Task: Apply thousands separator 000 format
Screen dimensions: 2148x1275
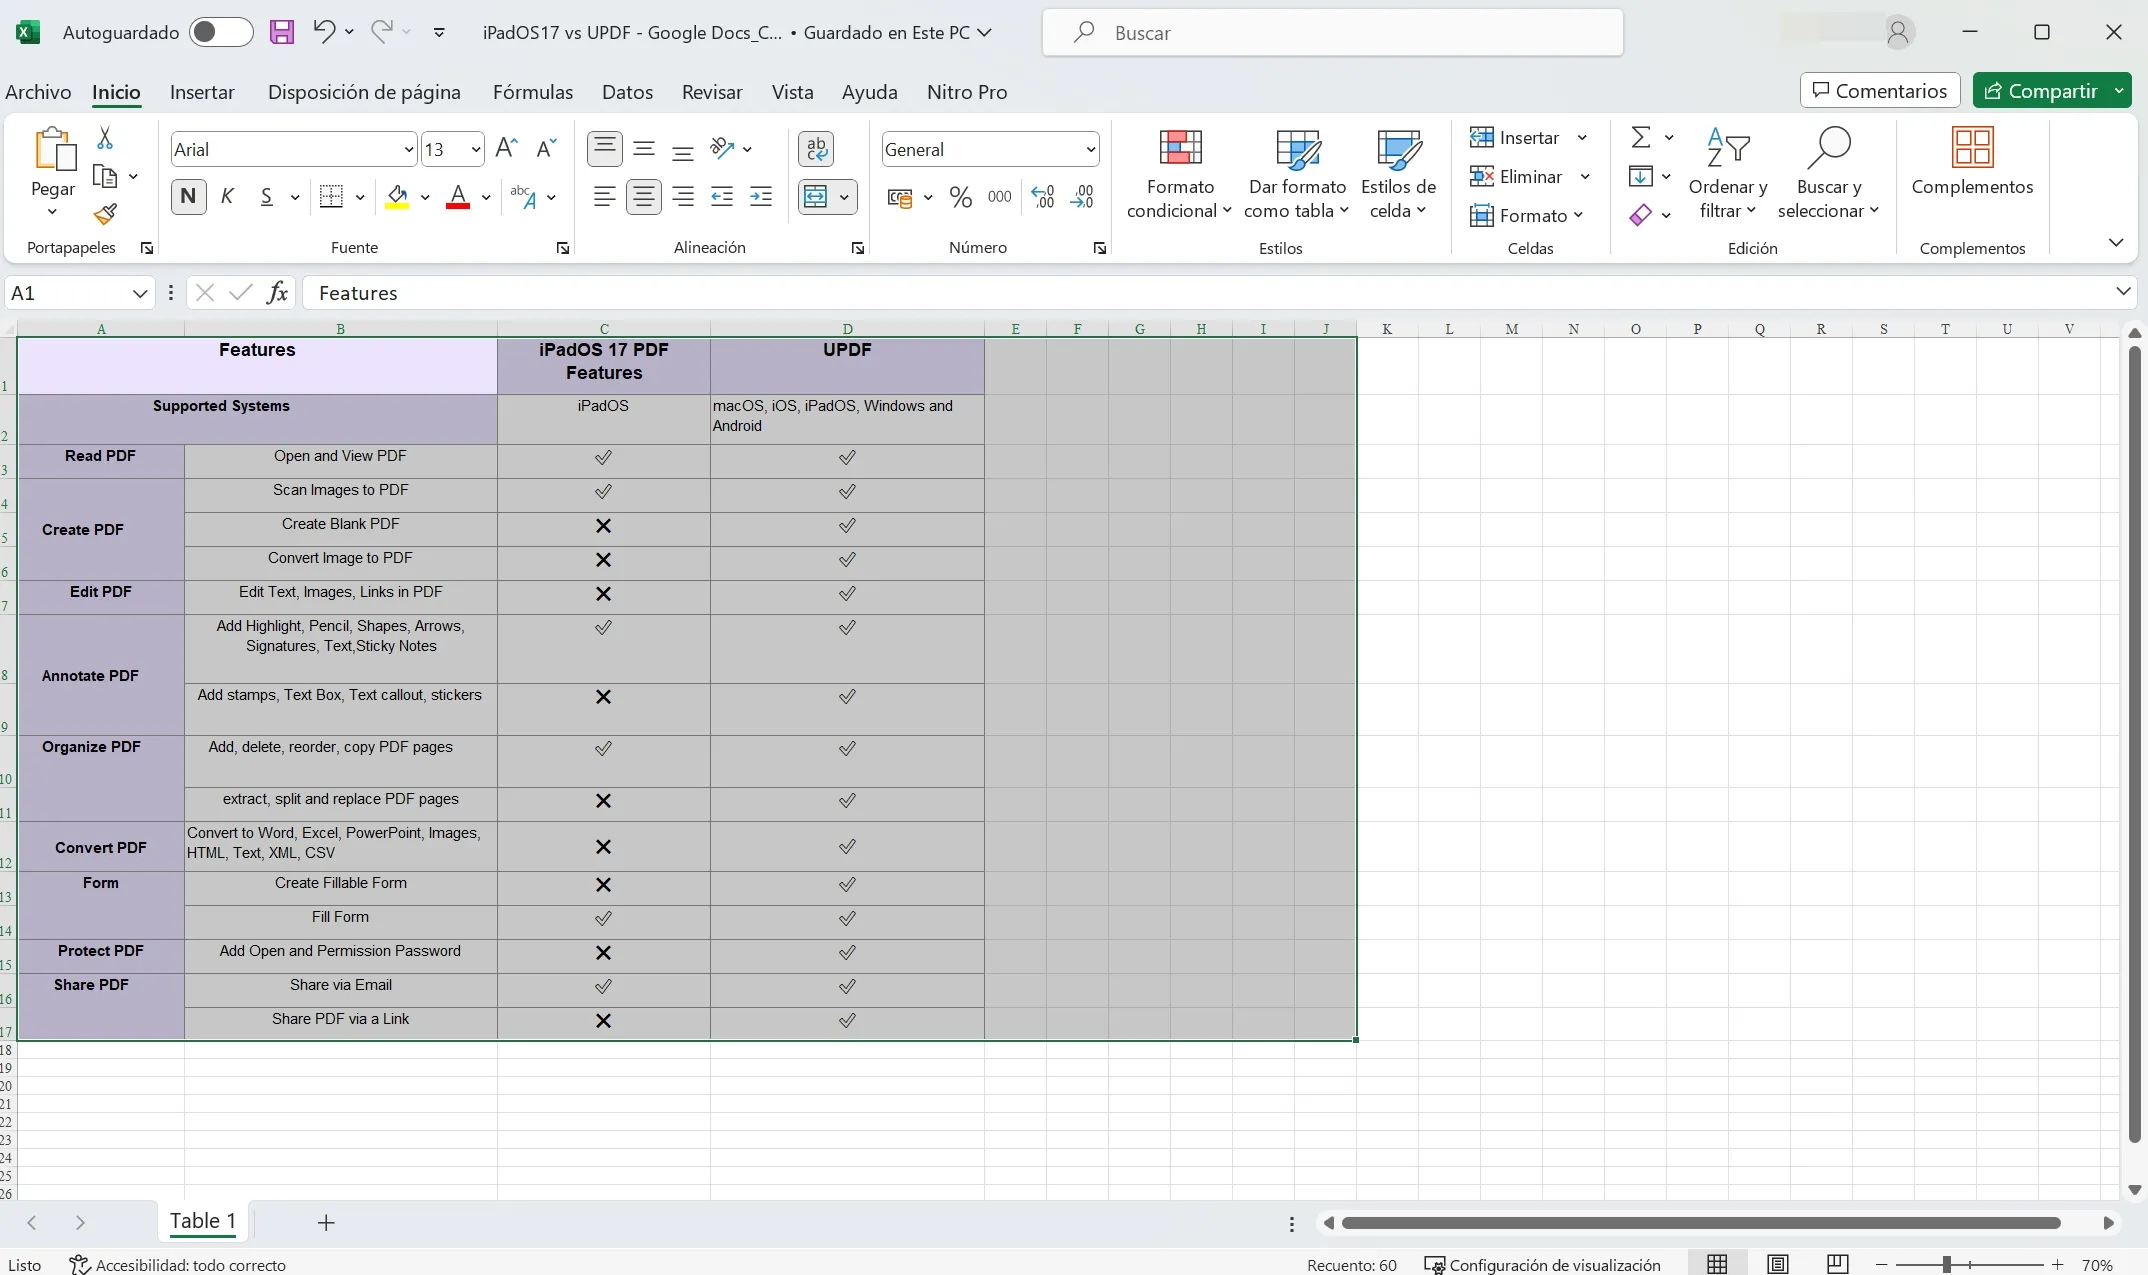Action: tap(999, 197)
